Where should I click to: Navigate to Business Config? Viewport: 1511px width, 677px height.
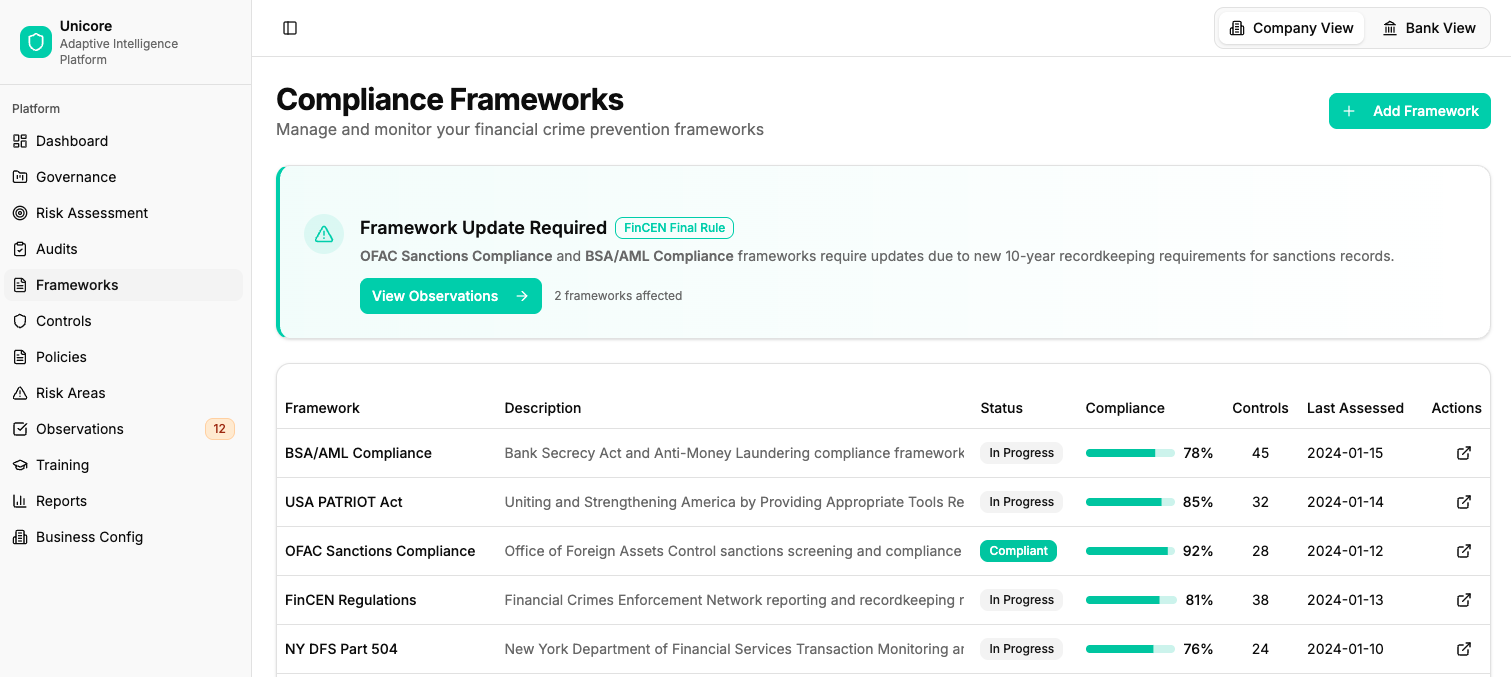coord(89,537)
